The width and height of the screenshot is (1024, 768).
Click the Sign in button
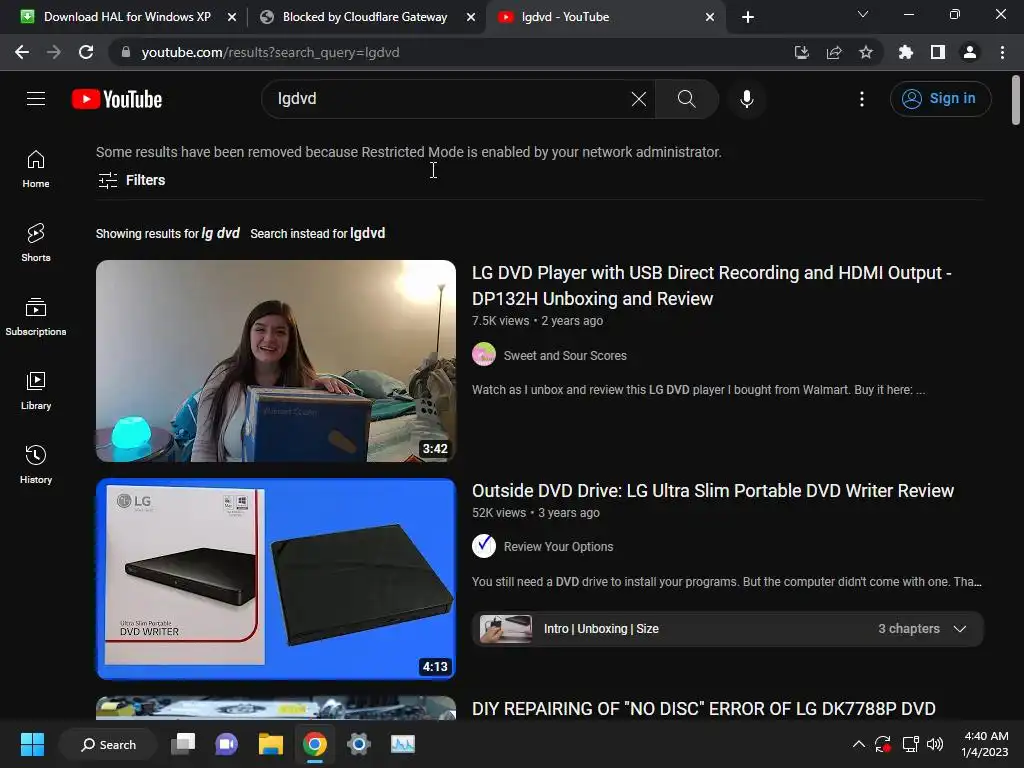(940, 99)
